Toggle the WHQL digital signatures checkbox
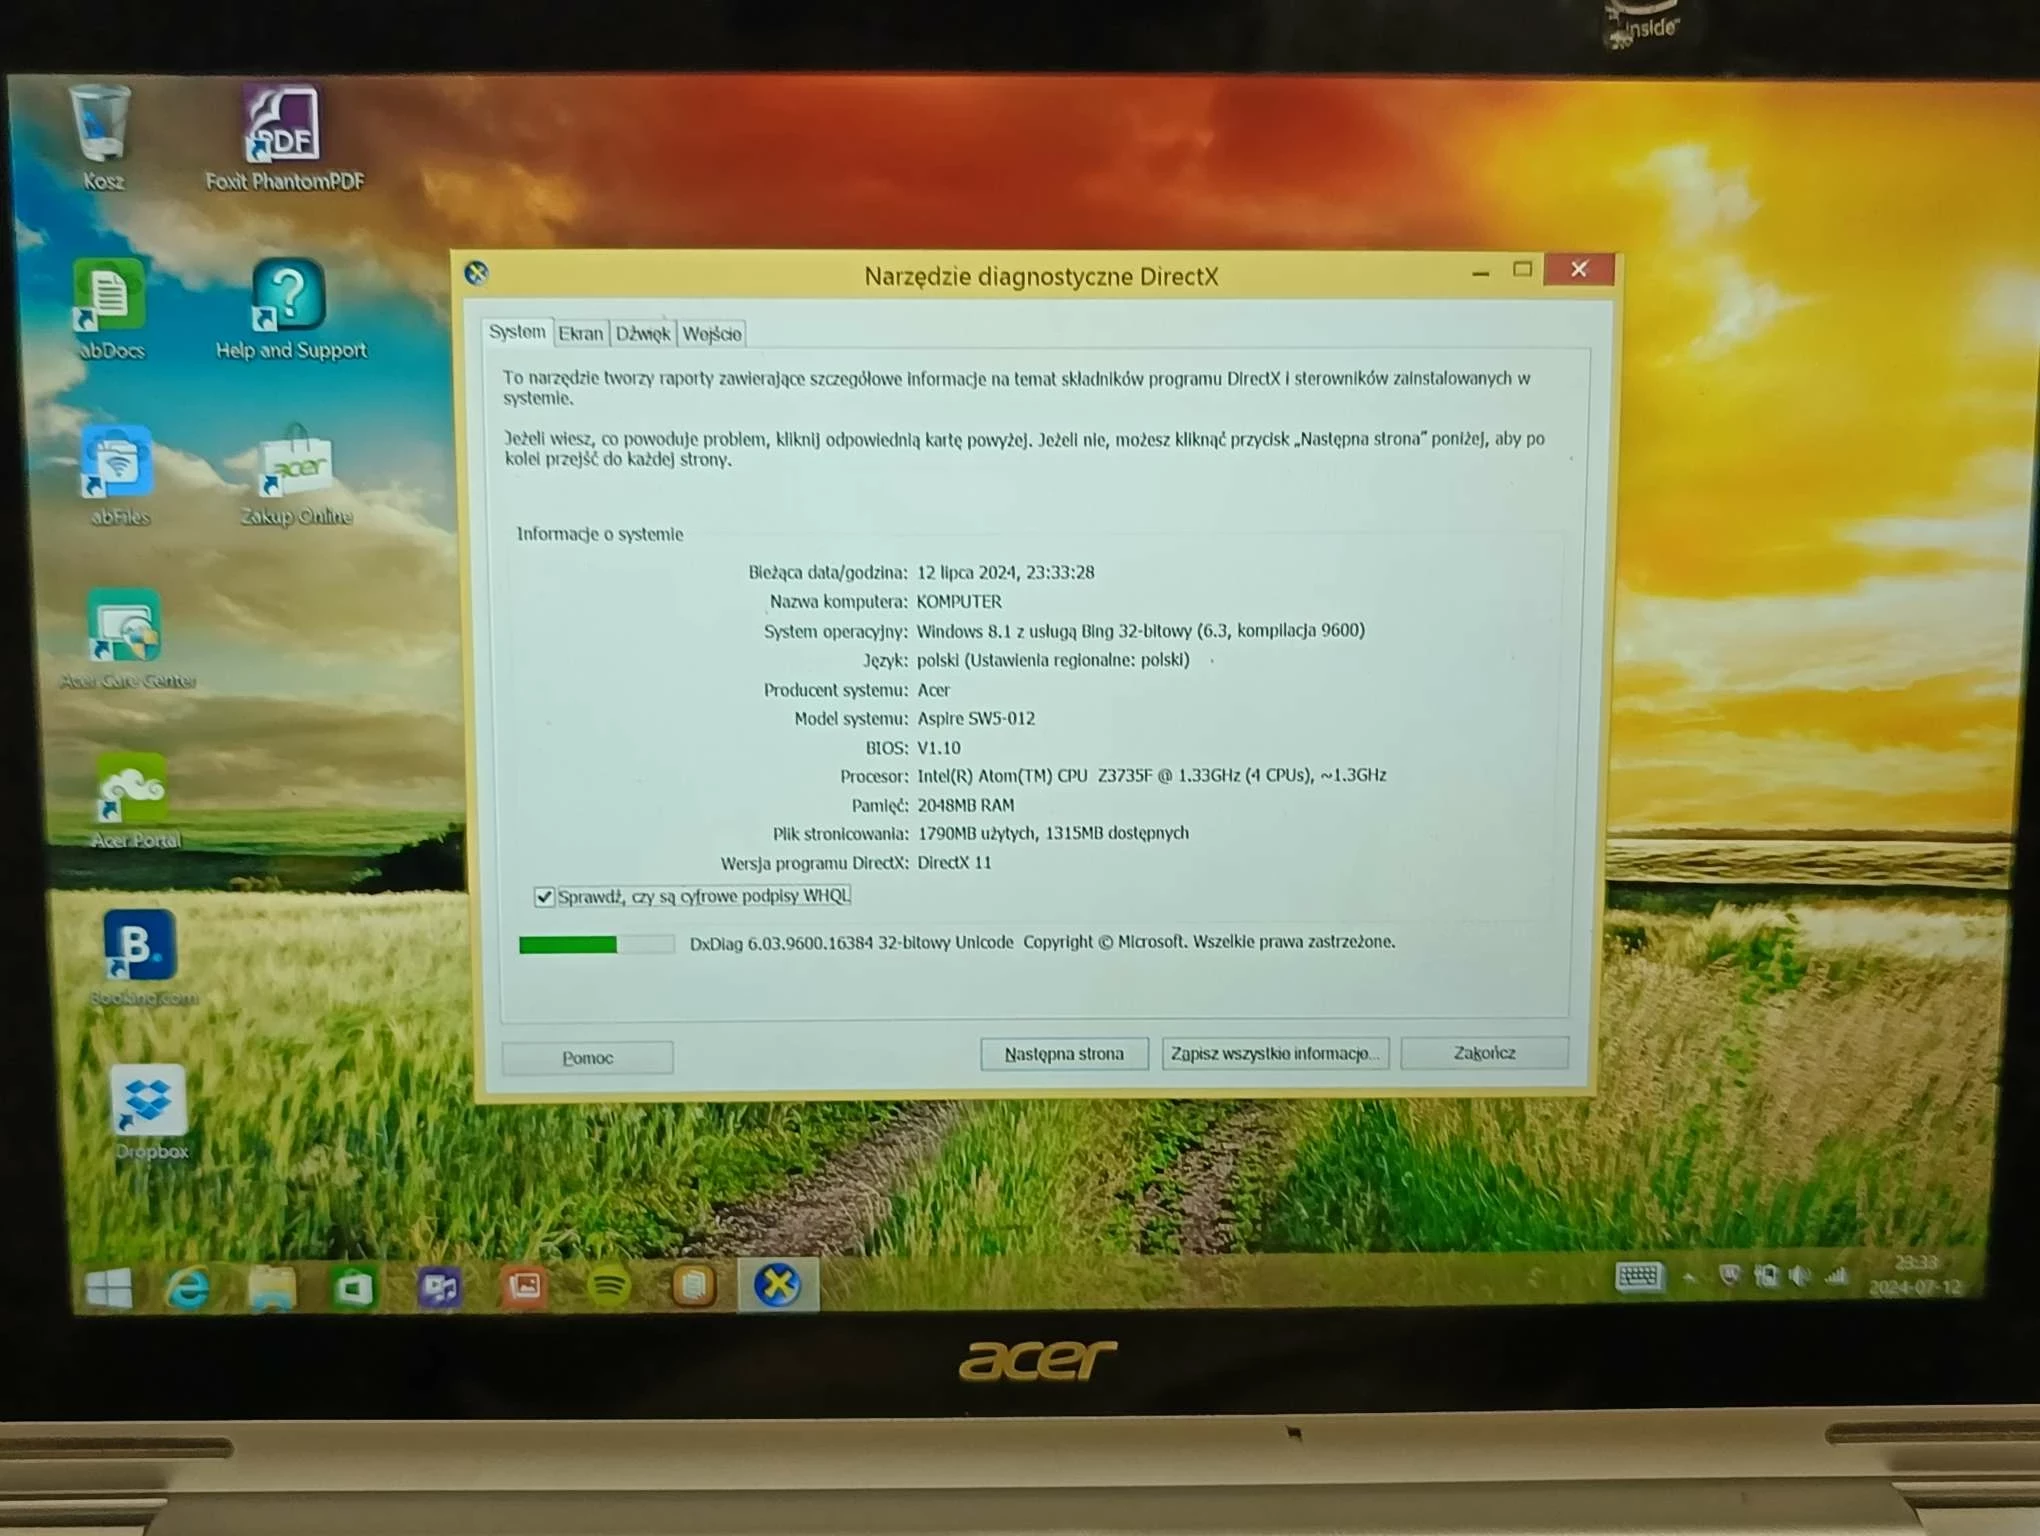2040x1536 pixels. point(544,897)
